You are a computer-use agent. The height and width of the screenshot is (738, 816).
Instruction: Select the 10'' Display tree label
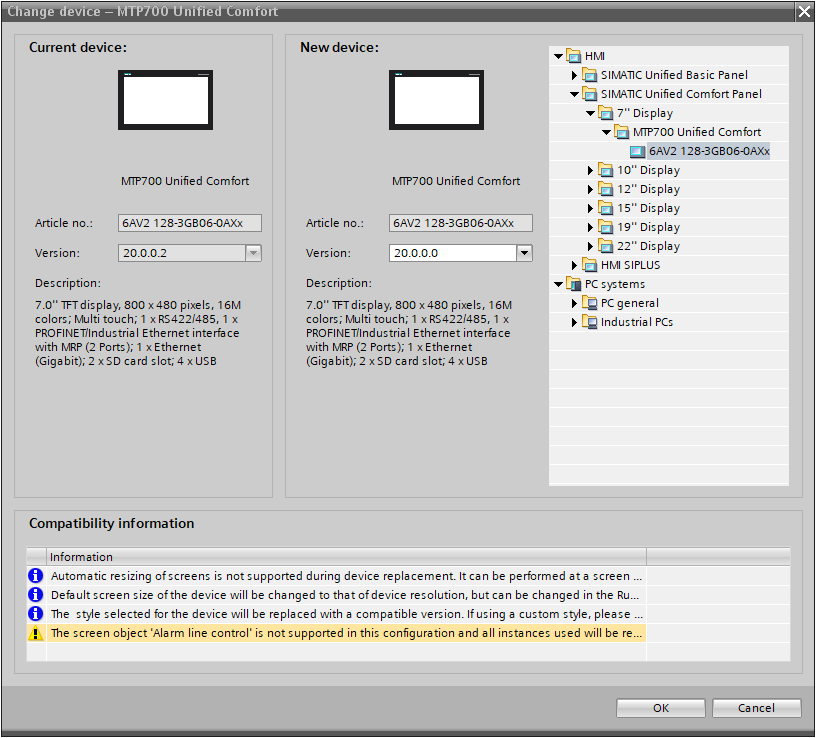648,170
